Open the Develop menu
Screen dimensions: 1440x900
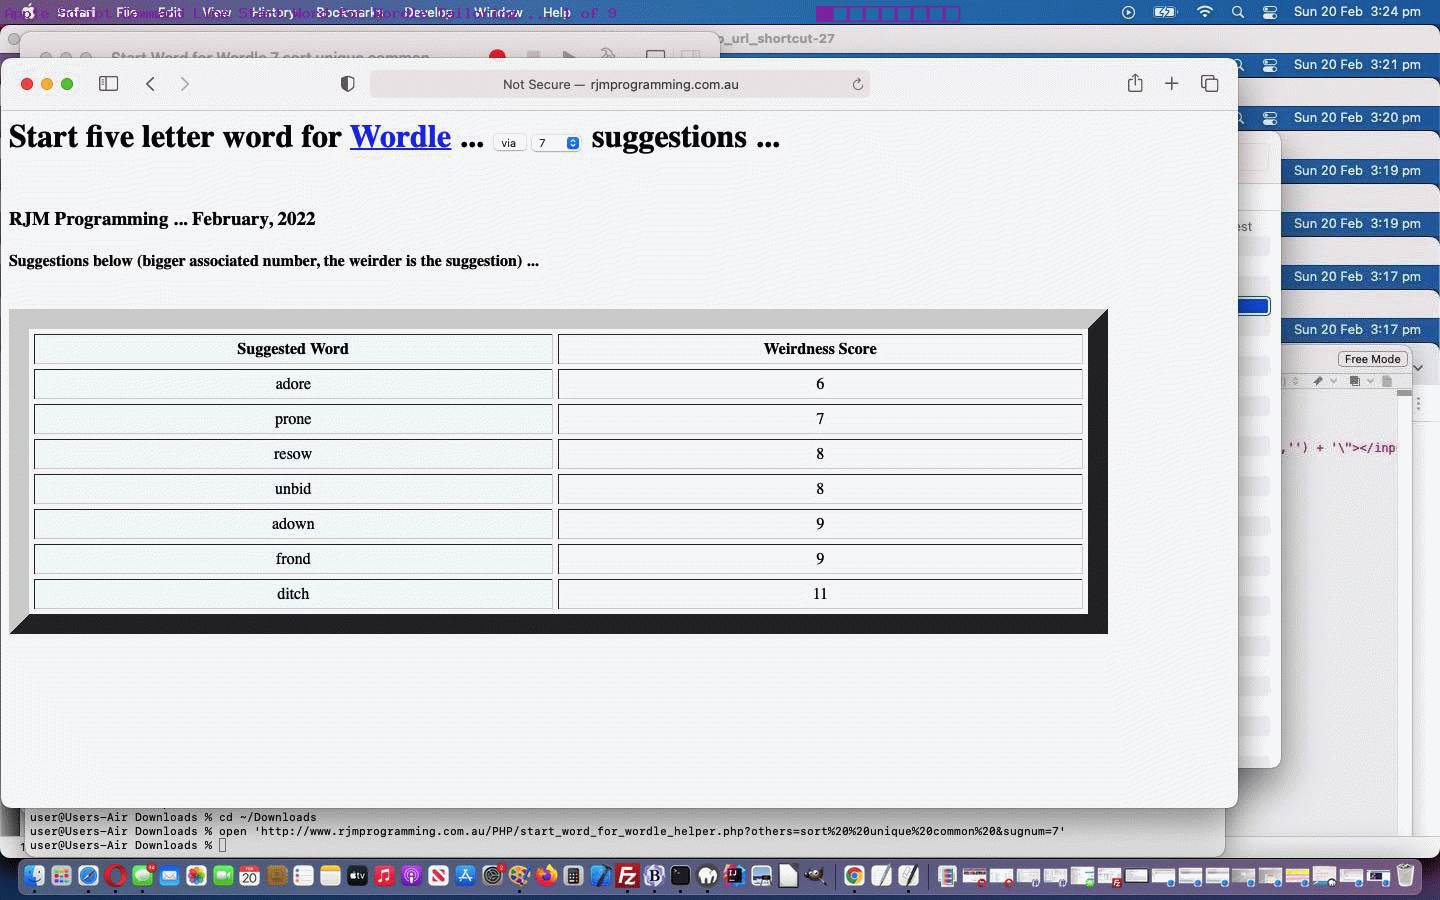tap(428, 12)
